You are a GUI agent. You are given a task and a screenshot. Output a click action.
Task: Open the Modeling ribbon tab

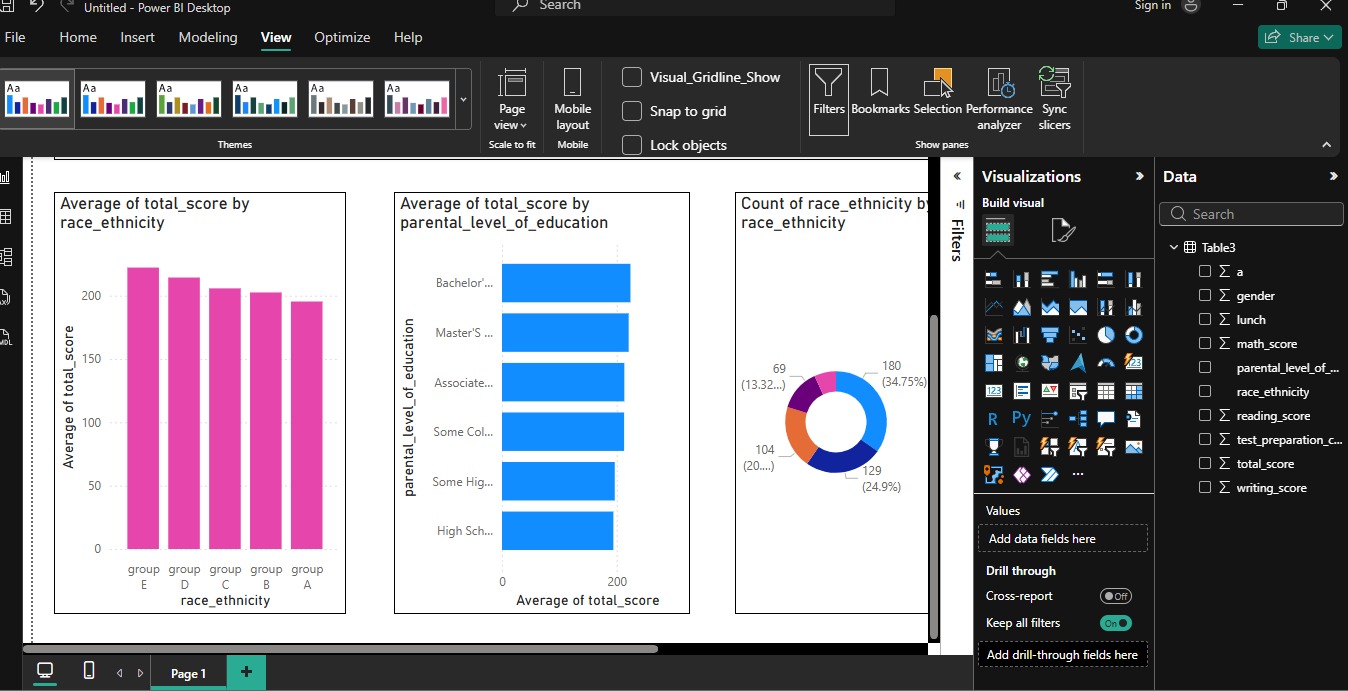point(208,37)
